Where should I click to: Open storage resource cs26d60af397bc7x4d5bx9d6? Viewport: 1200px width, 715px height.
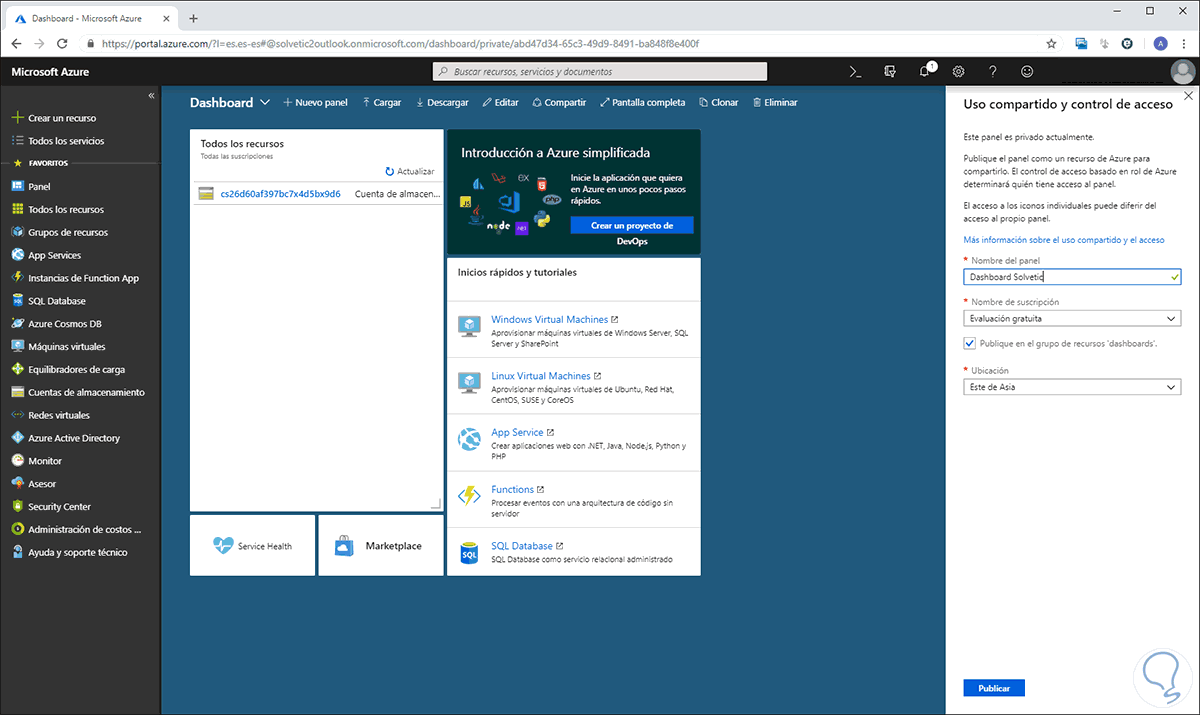280,194
